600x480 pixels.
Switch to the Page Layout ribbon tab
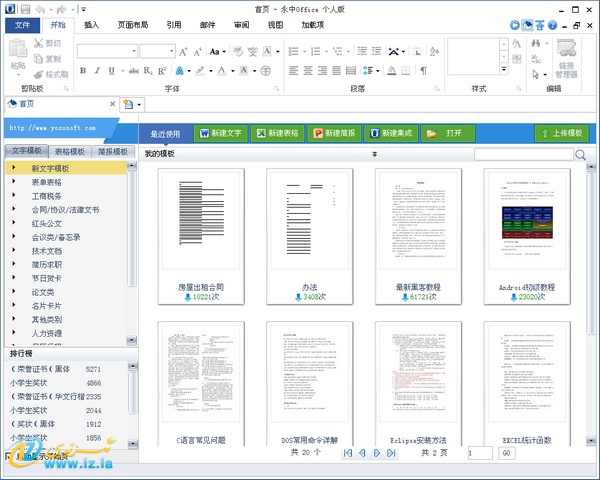133,25
